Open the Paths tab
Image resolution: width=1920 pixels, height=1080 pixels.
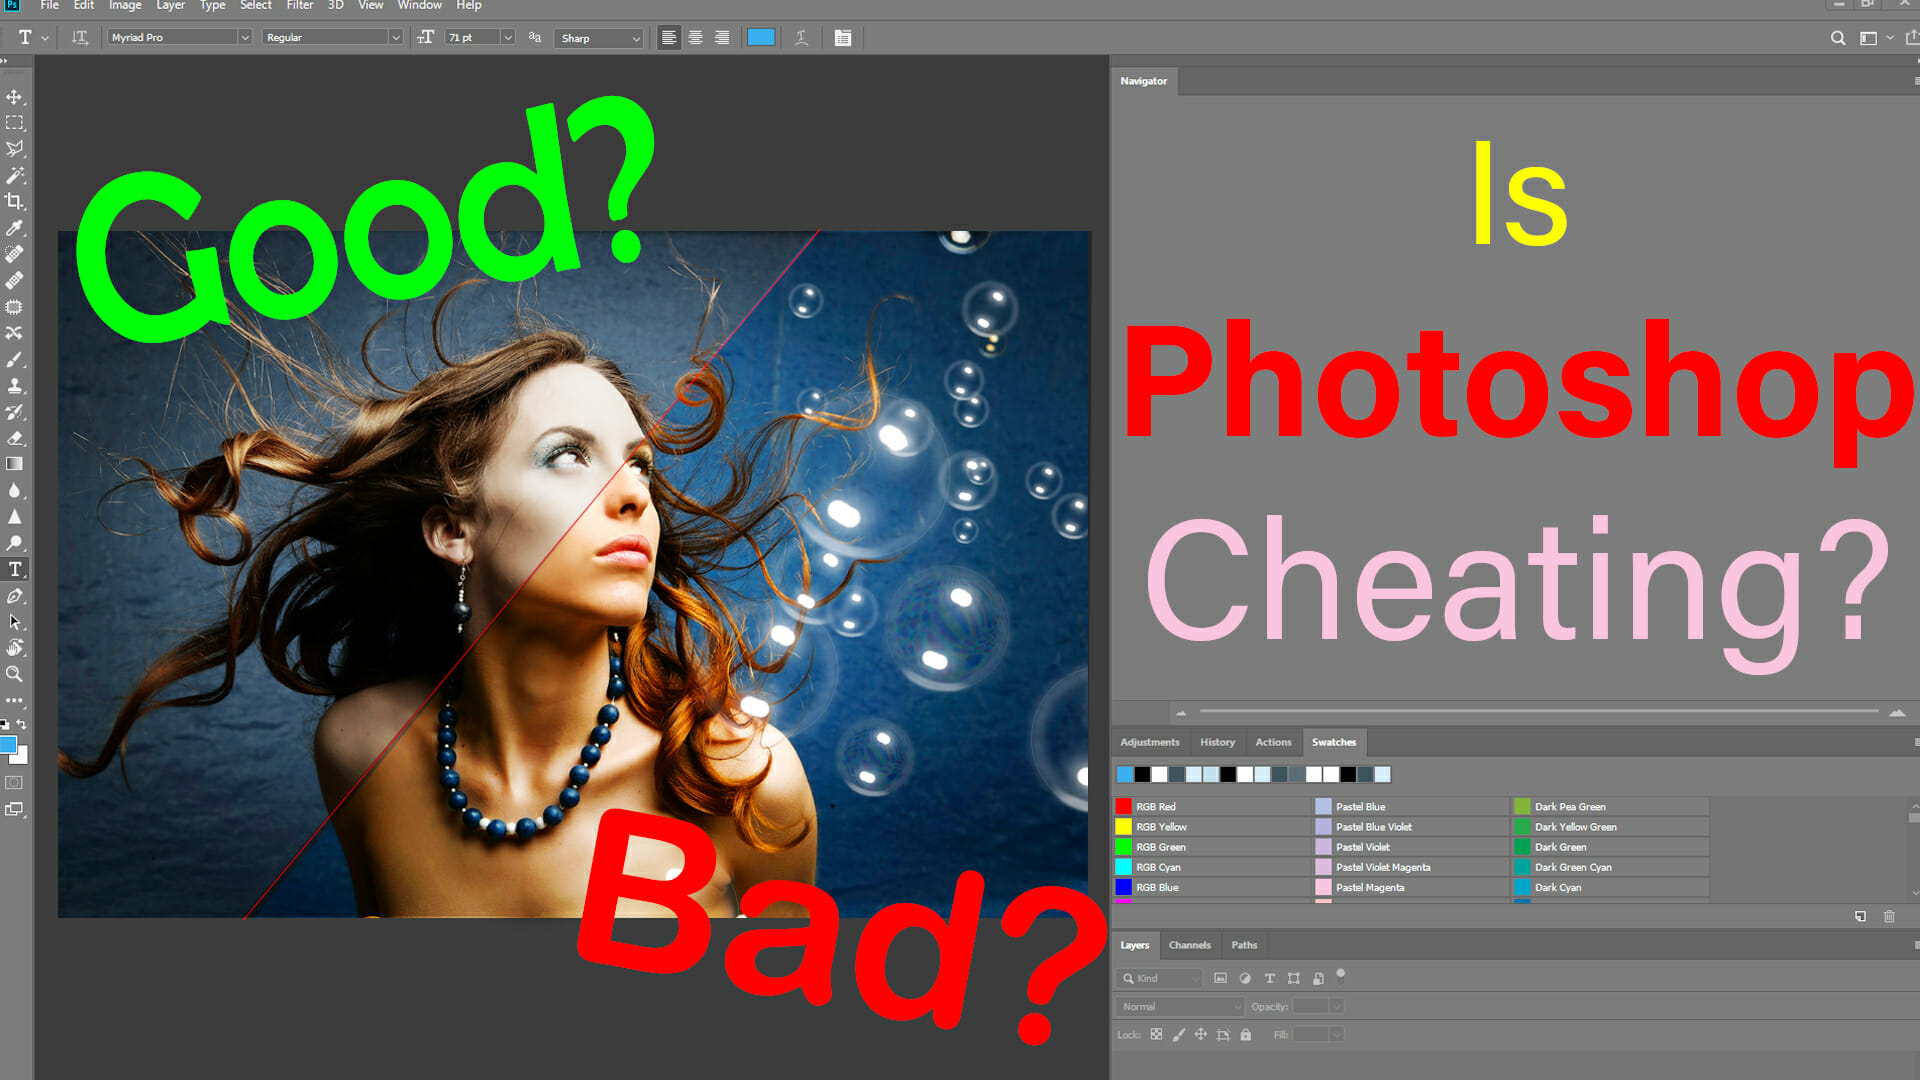click(1244, 945)
